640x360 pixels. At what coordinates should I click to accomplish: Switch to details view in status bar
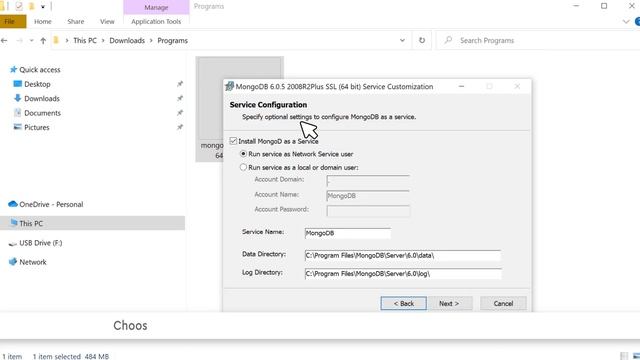click(624, 356)
